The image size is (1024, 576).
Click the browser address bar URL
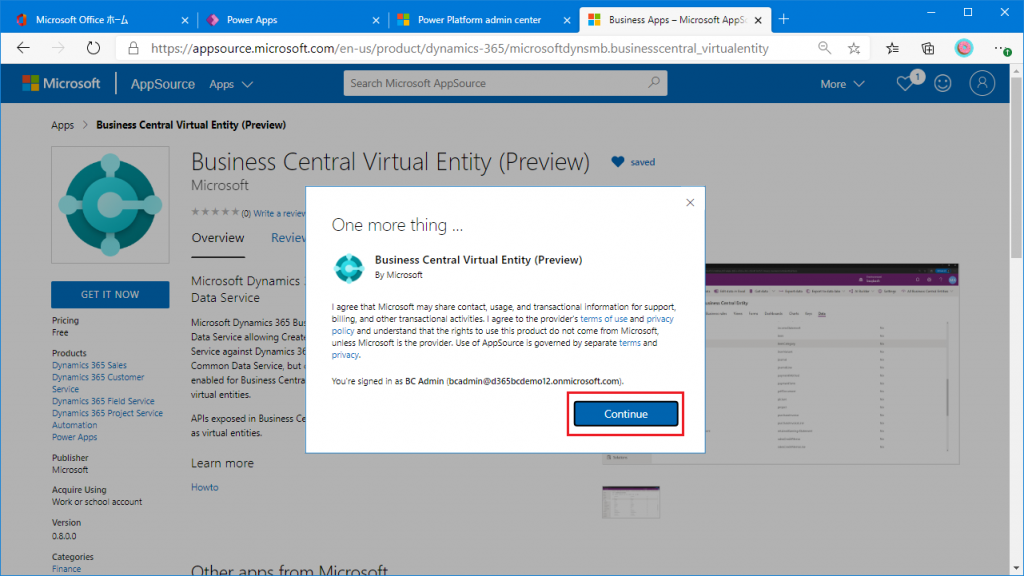[x=460, y=48]
